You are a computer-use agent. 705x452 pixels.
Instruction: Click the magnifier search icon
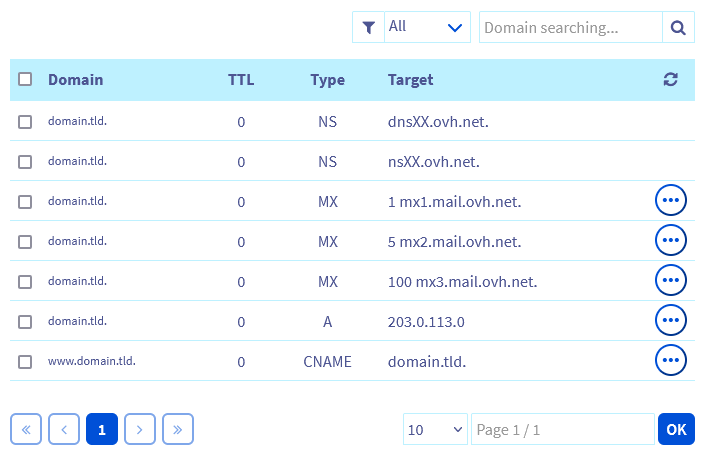coord(678,28)
